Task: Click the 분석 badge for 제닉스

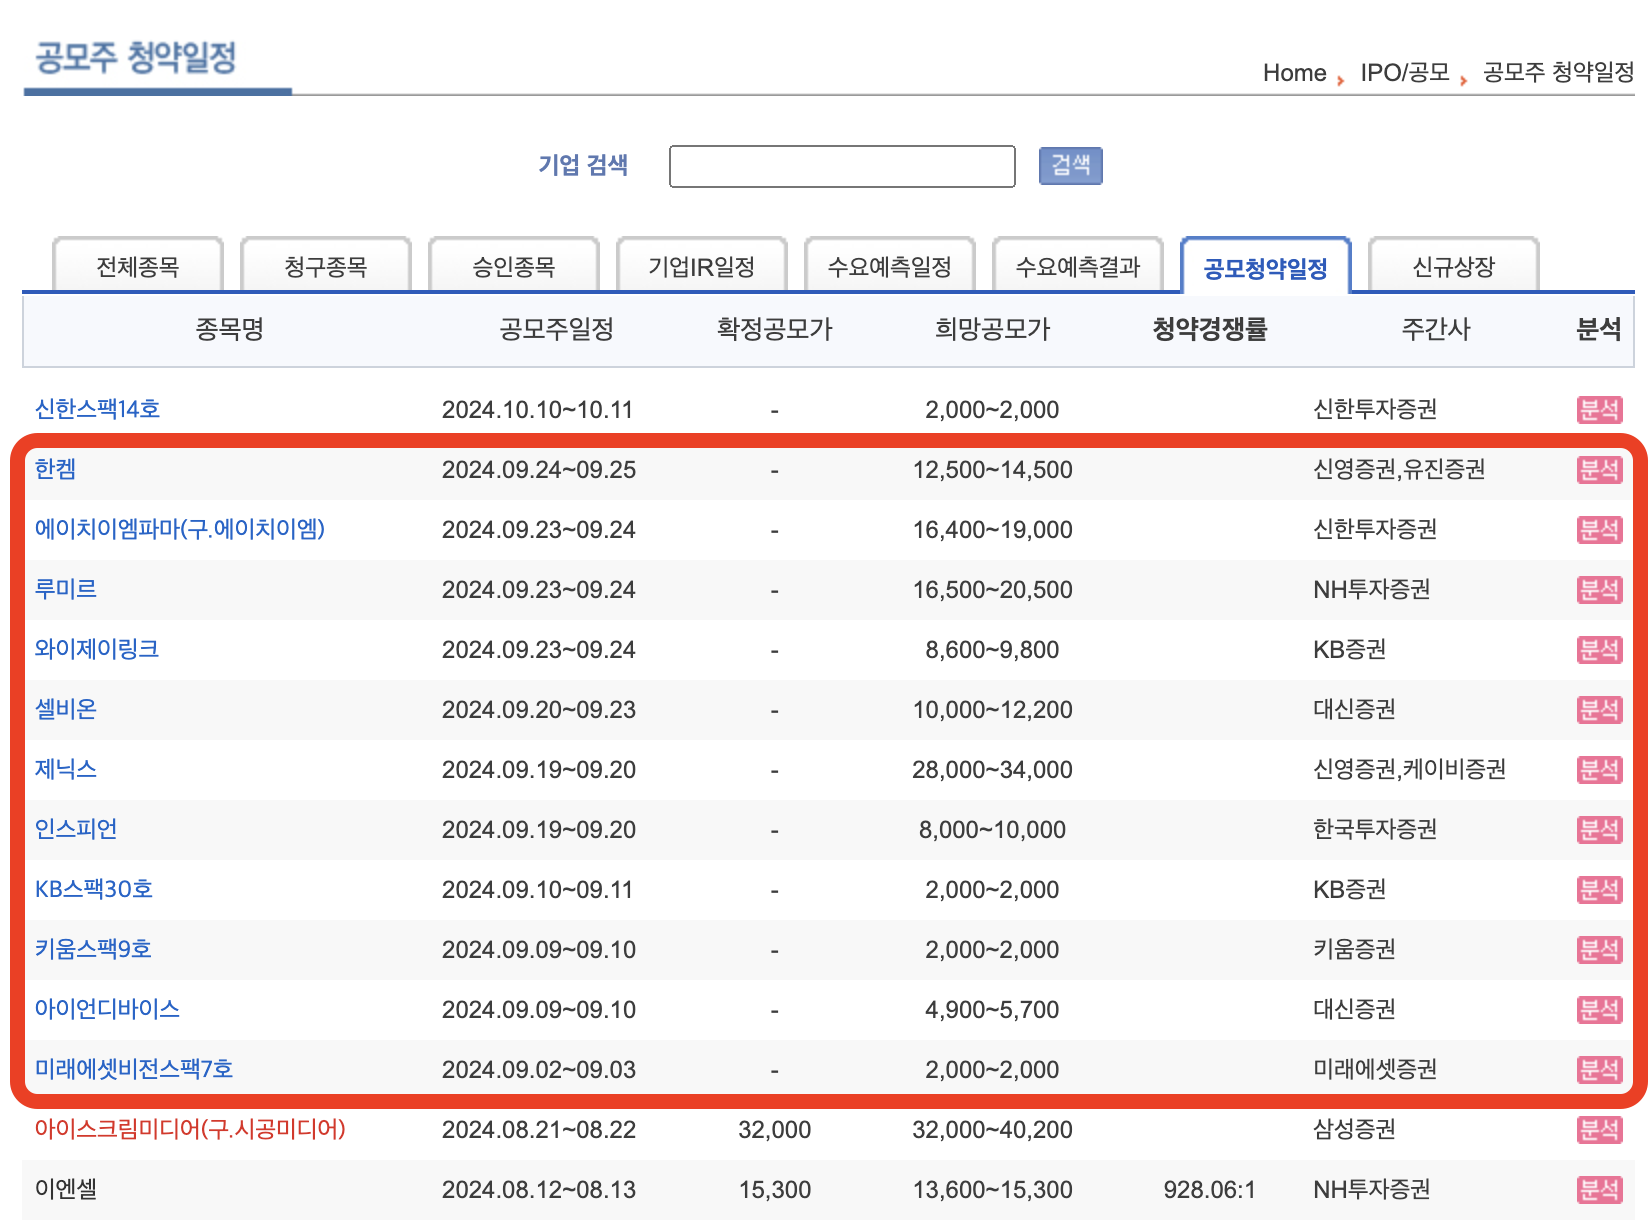Action: click(1599, 769)
